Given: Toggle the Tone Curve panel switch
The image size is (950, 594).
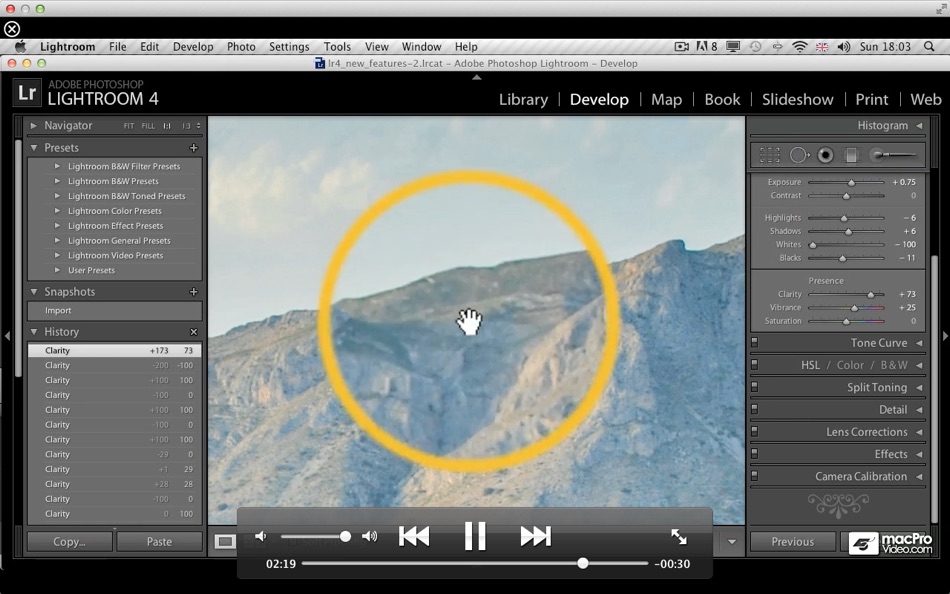Looking at the screenshot, I should 755,342.
